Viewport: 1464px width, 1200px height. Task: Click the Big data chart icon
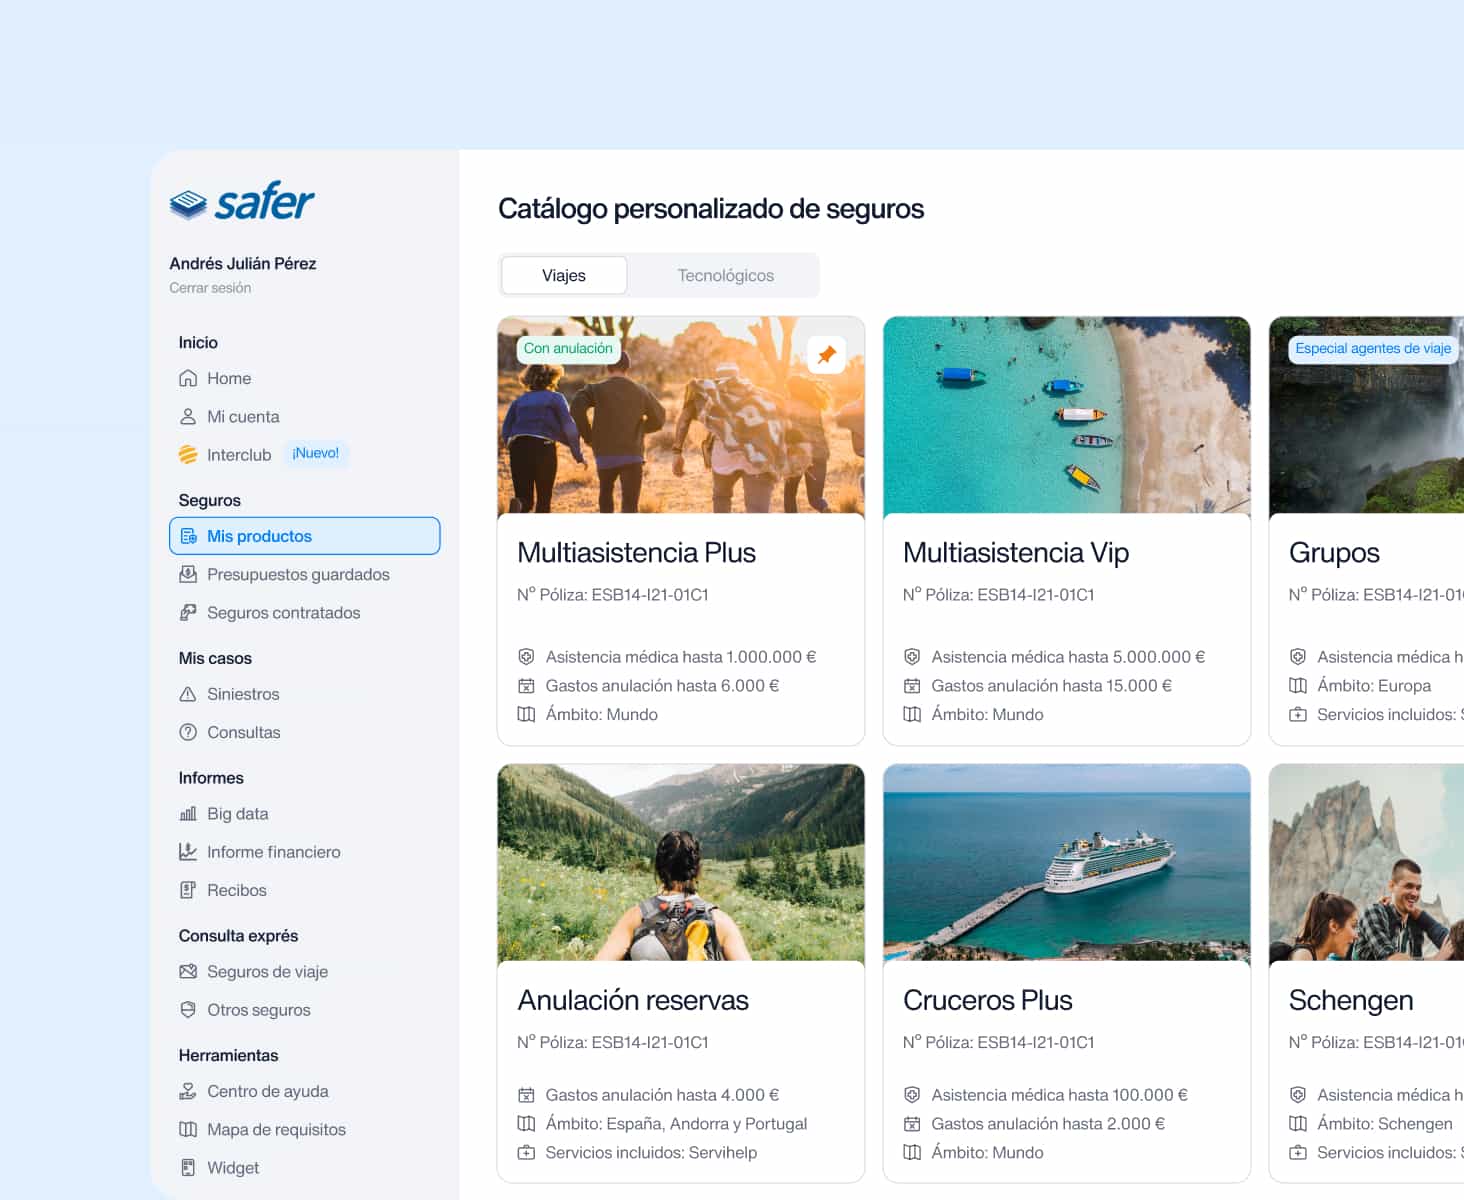(188, 814)
